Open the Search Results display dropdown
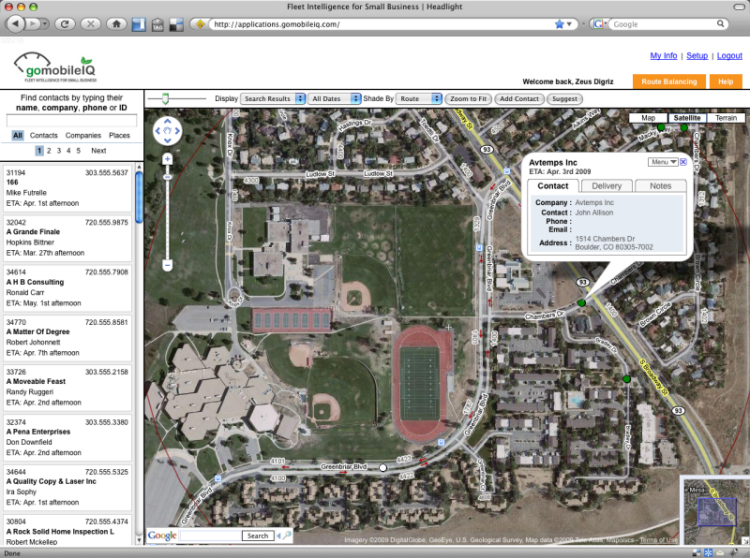The height and width of the screenshot is (558, 750). 272,99
